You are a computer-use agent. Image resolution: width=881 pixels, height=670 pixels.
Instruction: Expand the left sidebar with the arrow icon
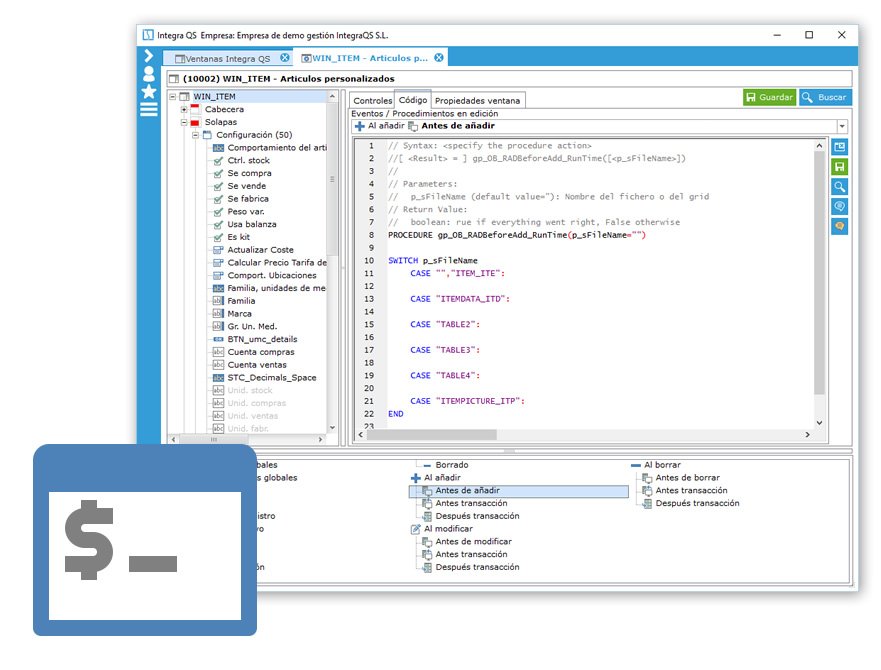click(x=148, y=56)
